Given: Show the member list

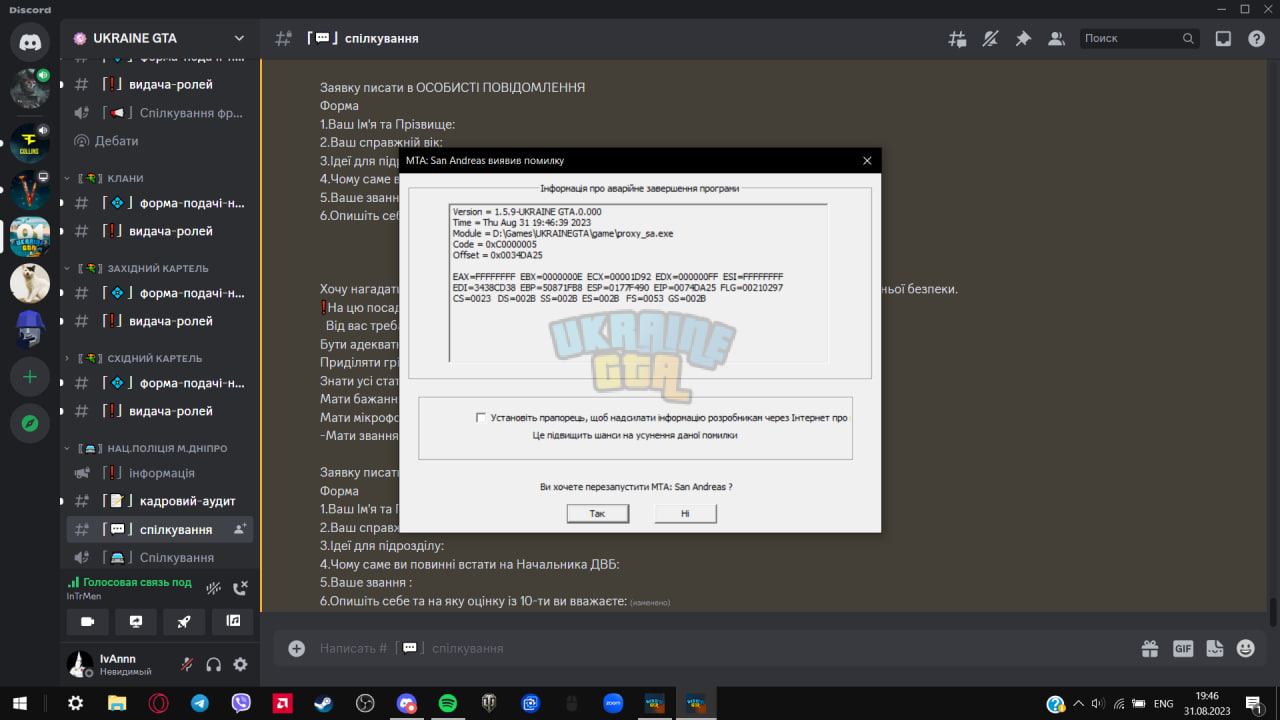Looking at the screenshot, I should click(x=1056, y=38).
